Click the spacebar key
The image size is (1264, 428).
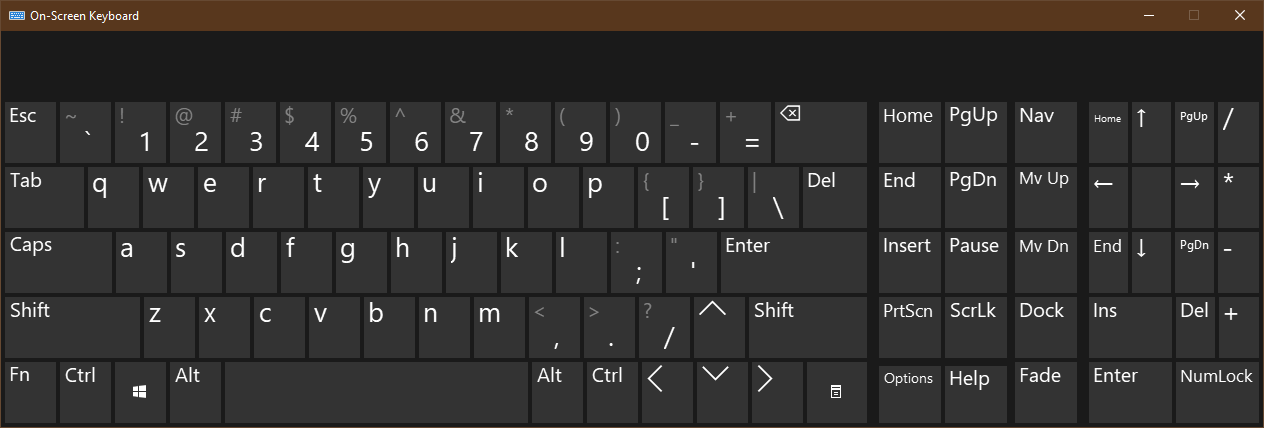pos(376,392)
